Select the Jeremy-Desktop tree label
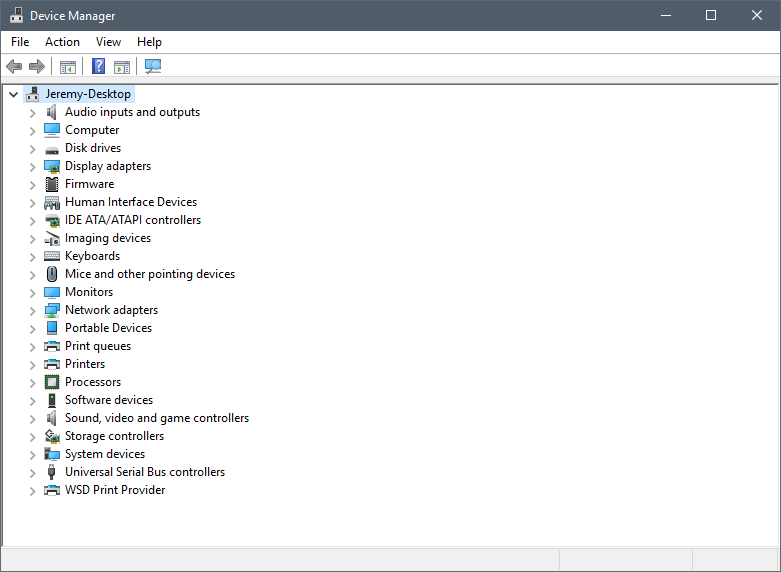The height and width of the screenshot is (572, 781). (88, 94)
